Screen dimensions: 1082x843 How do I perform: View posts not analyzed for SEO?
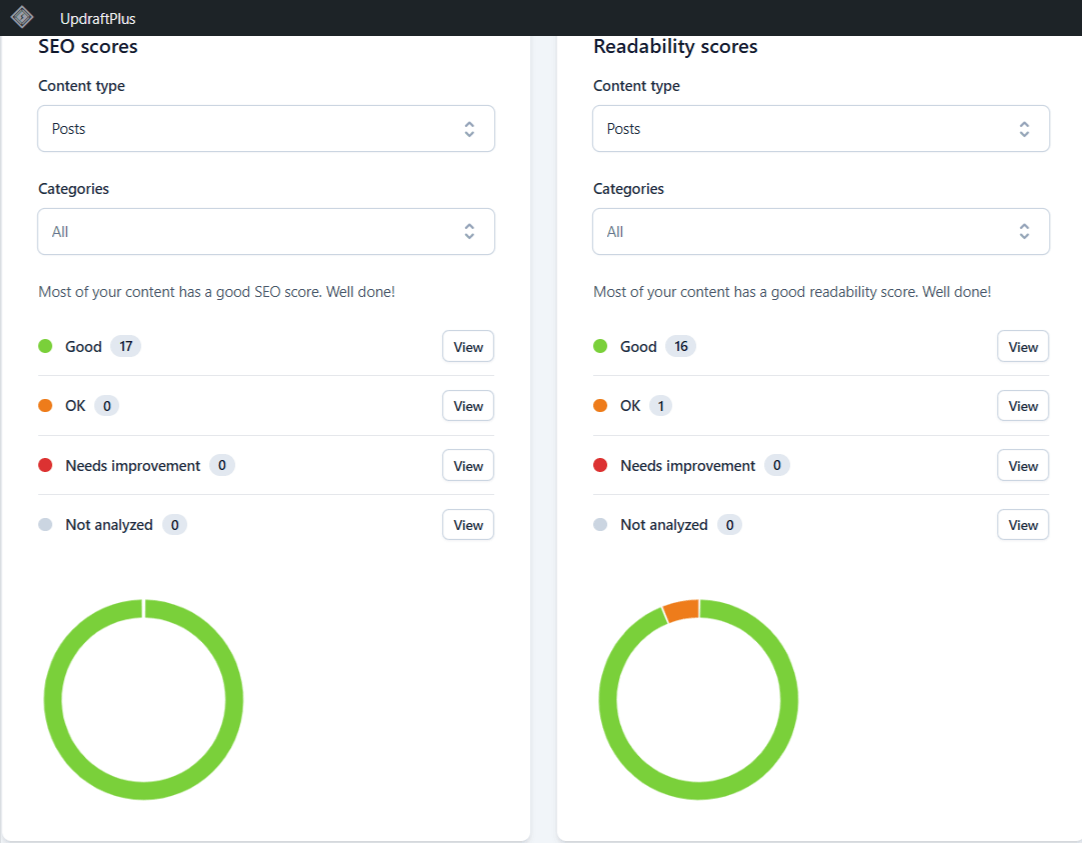pyautogui.click(x=468, y=525)
